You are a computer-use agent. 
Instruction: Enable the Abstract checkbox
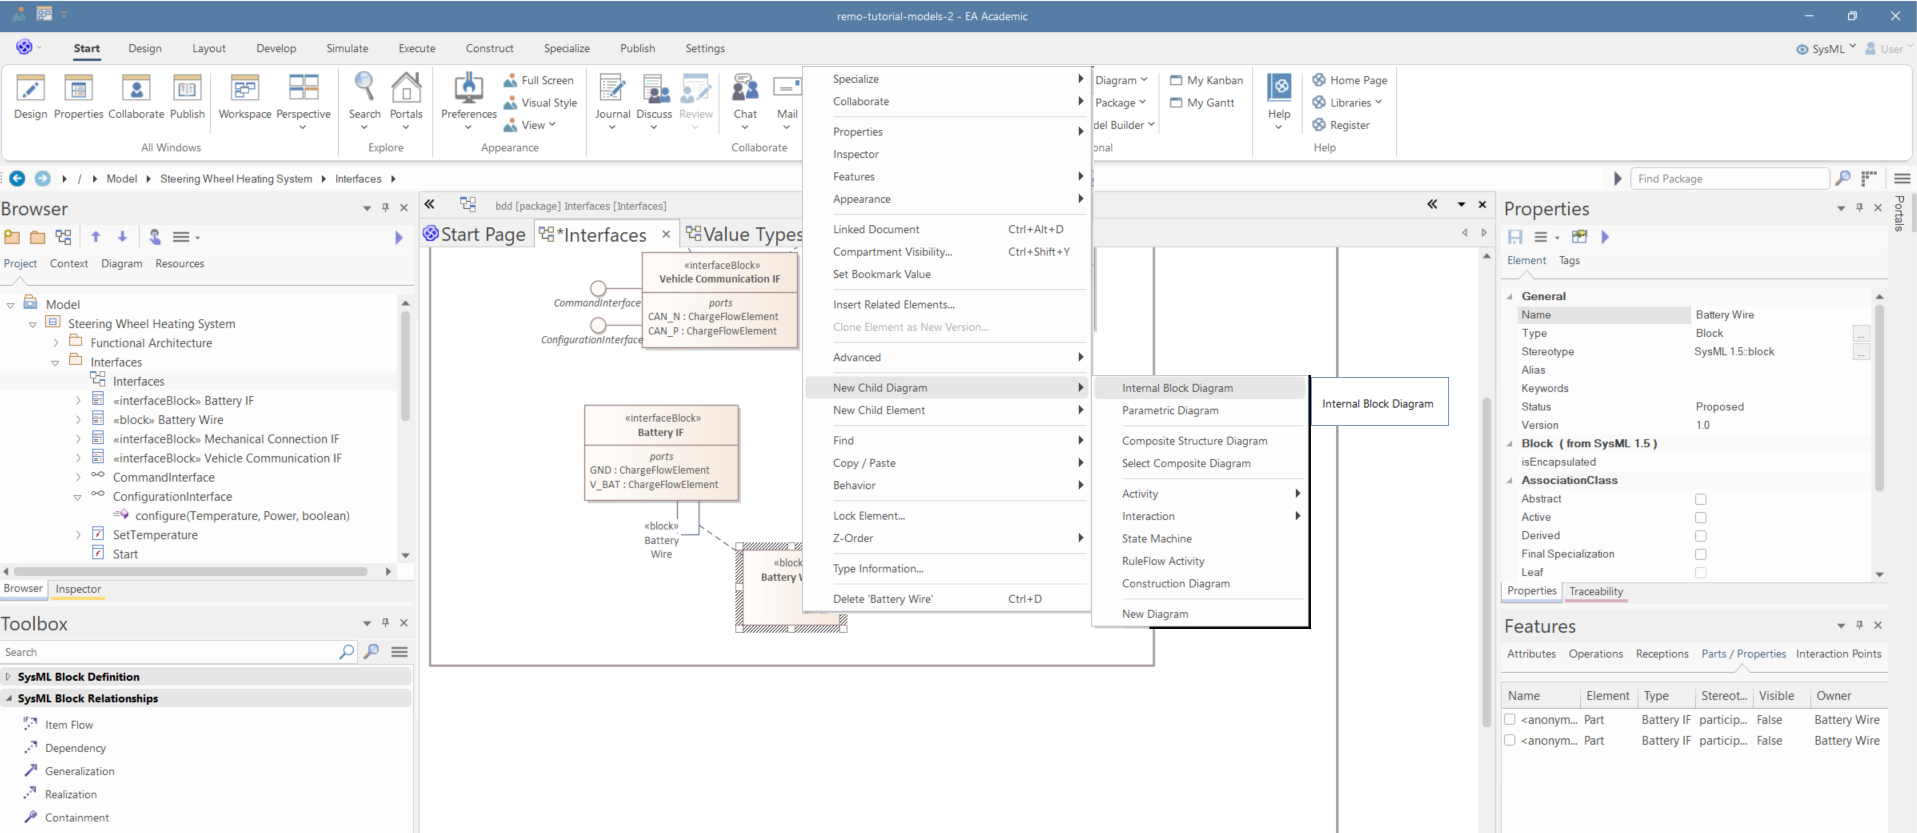pos(1700,499)
